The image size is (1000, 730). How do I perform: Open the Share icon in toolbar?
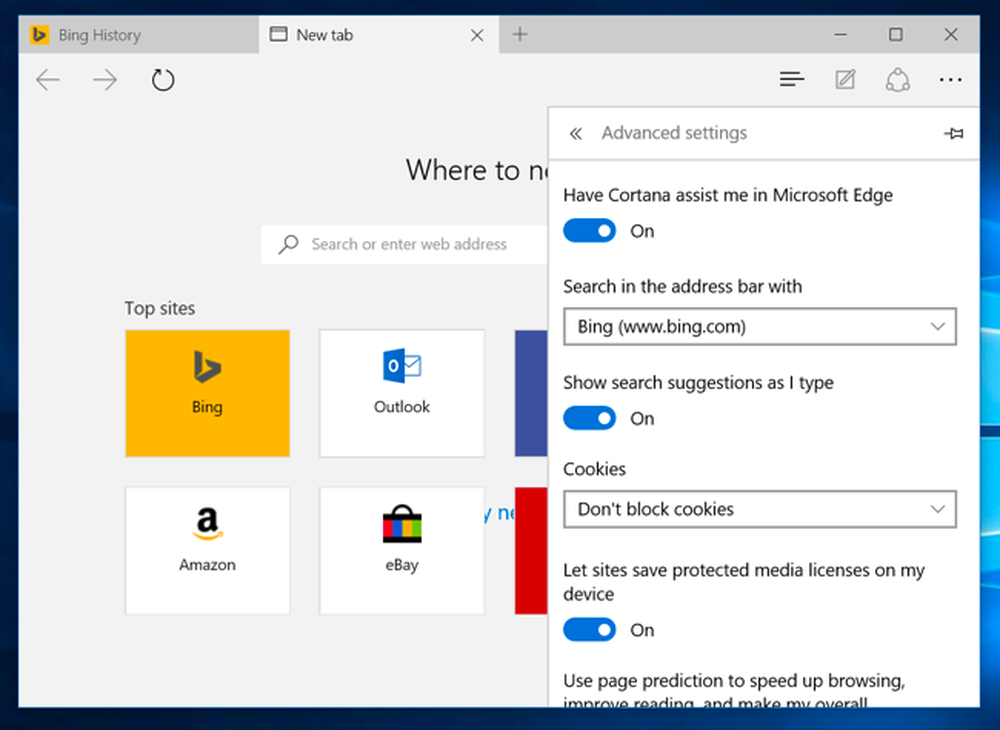[898, 80]
